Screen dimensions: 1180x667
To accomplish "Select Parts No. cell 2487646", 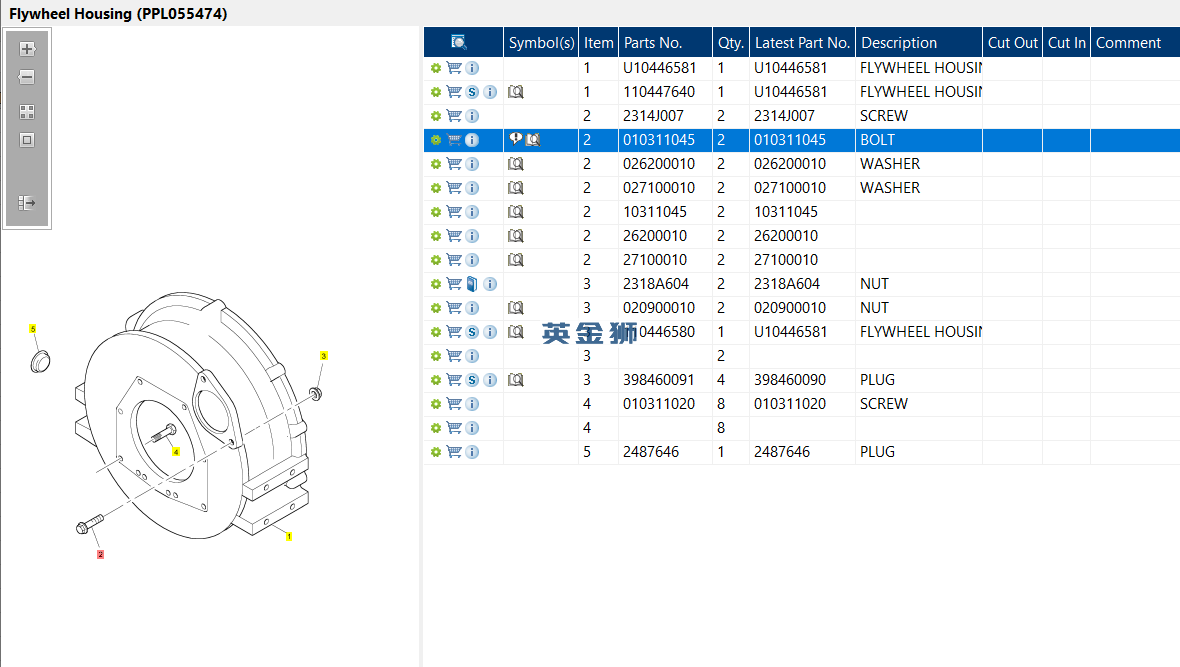I will click(665, 452).
